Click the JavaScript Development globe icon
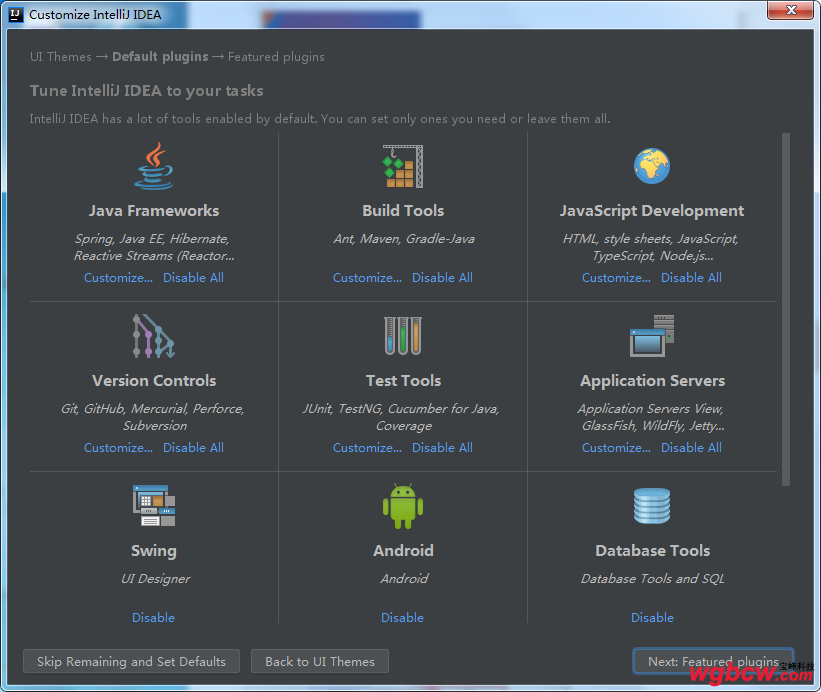Screen dimensions: 821x692 tap(652, 166)
